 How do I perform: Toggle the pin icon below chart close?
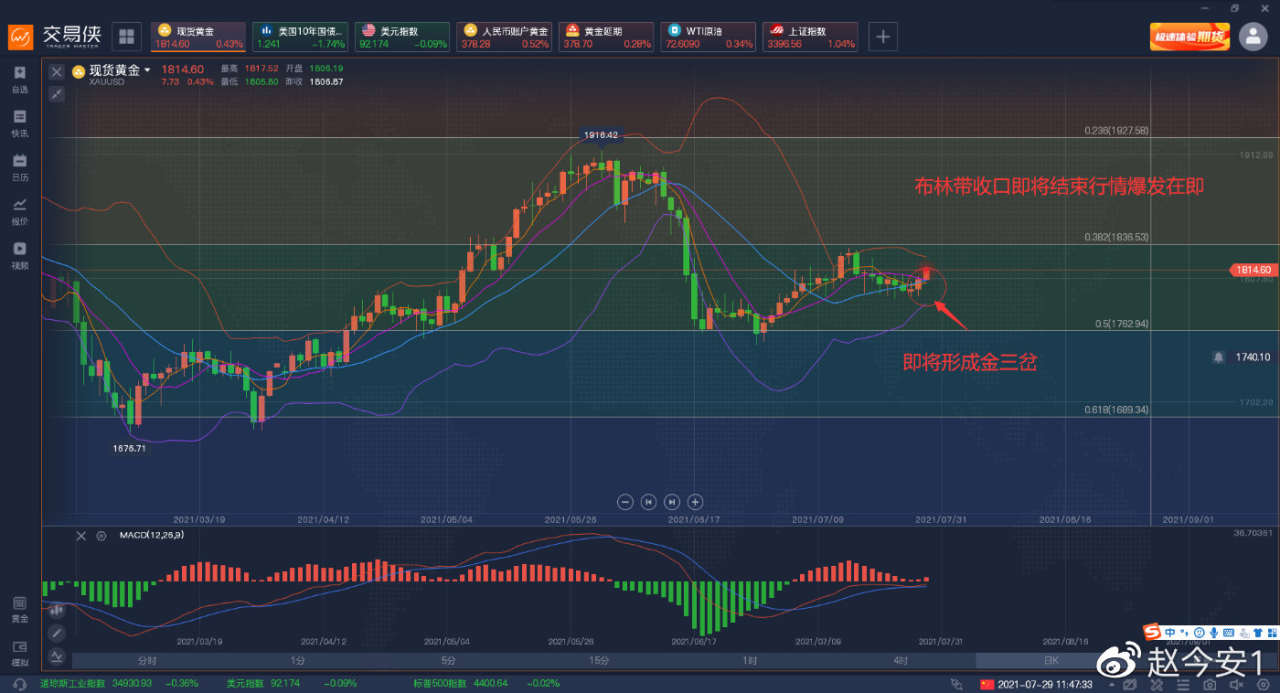(56, 94)
